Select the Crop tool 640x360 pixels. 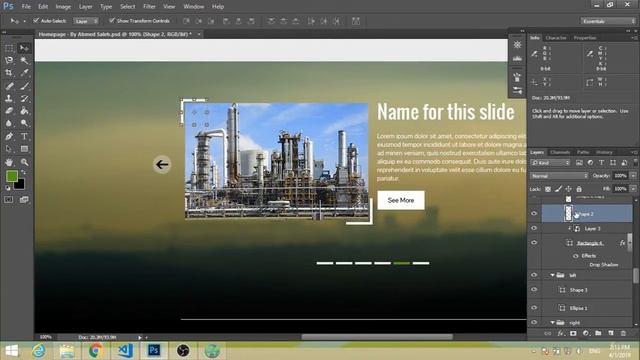(x=9, y=73)
